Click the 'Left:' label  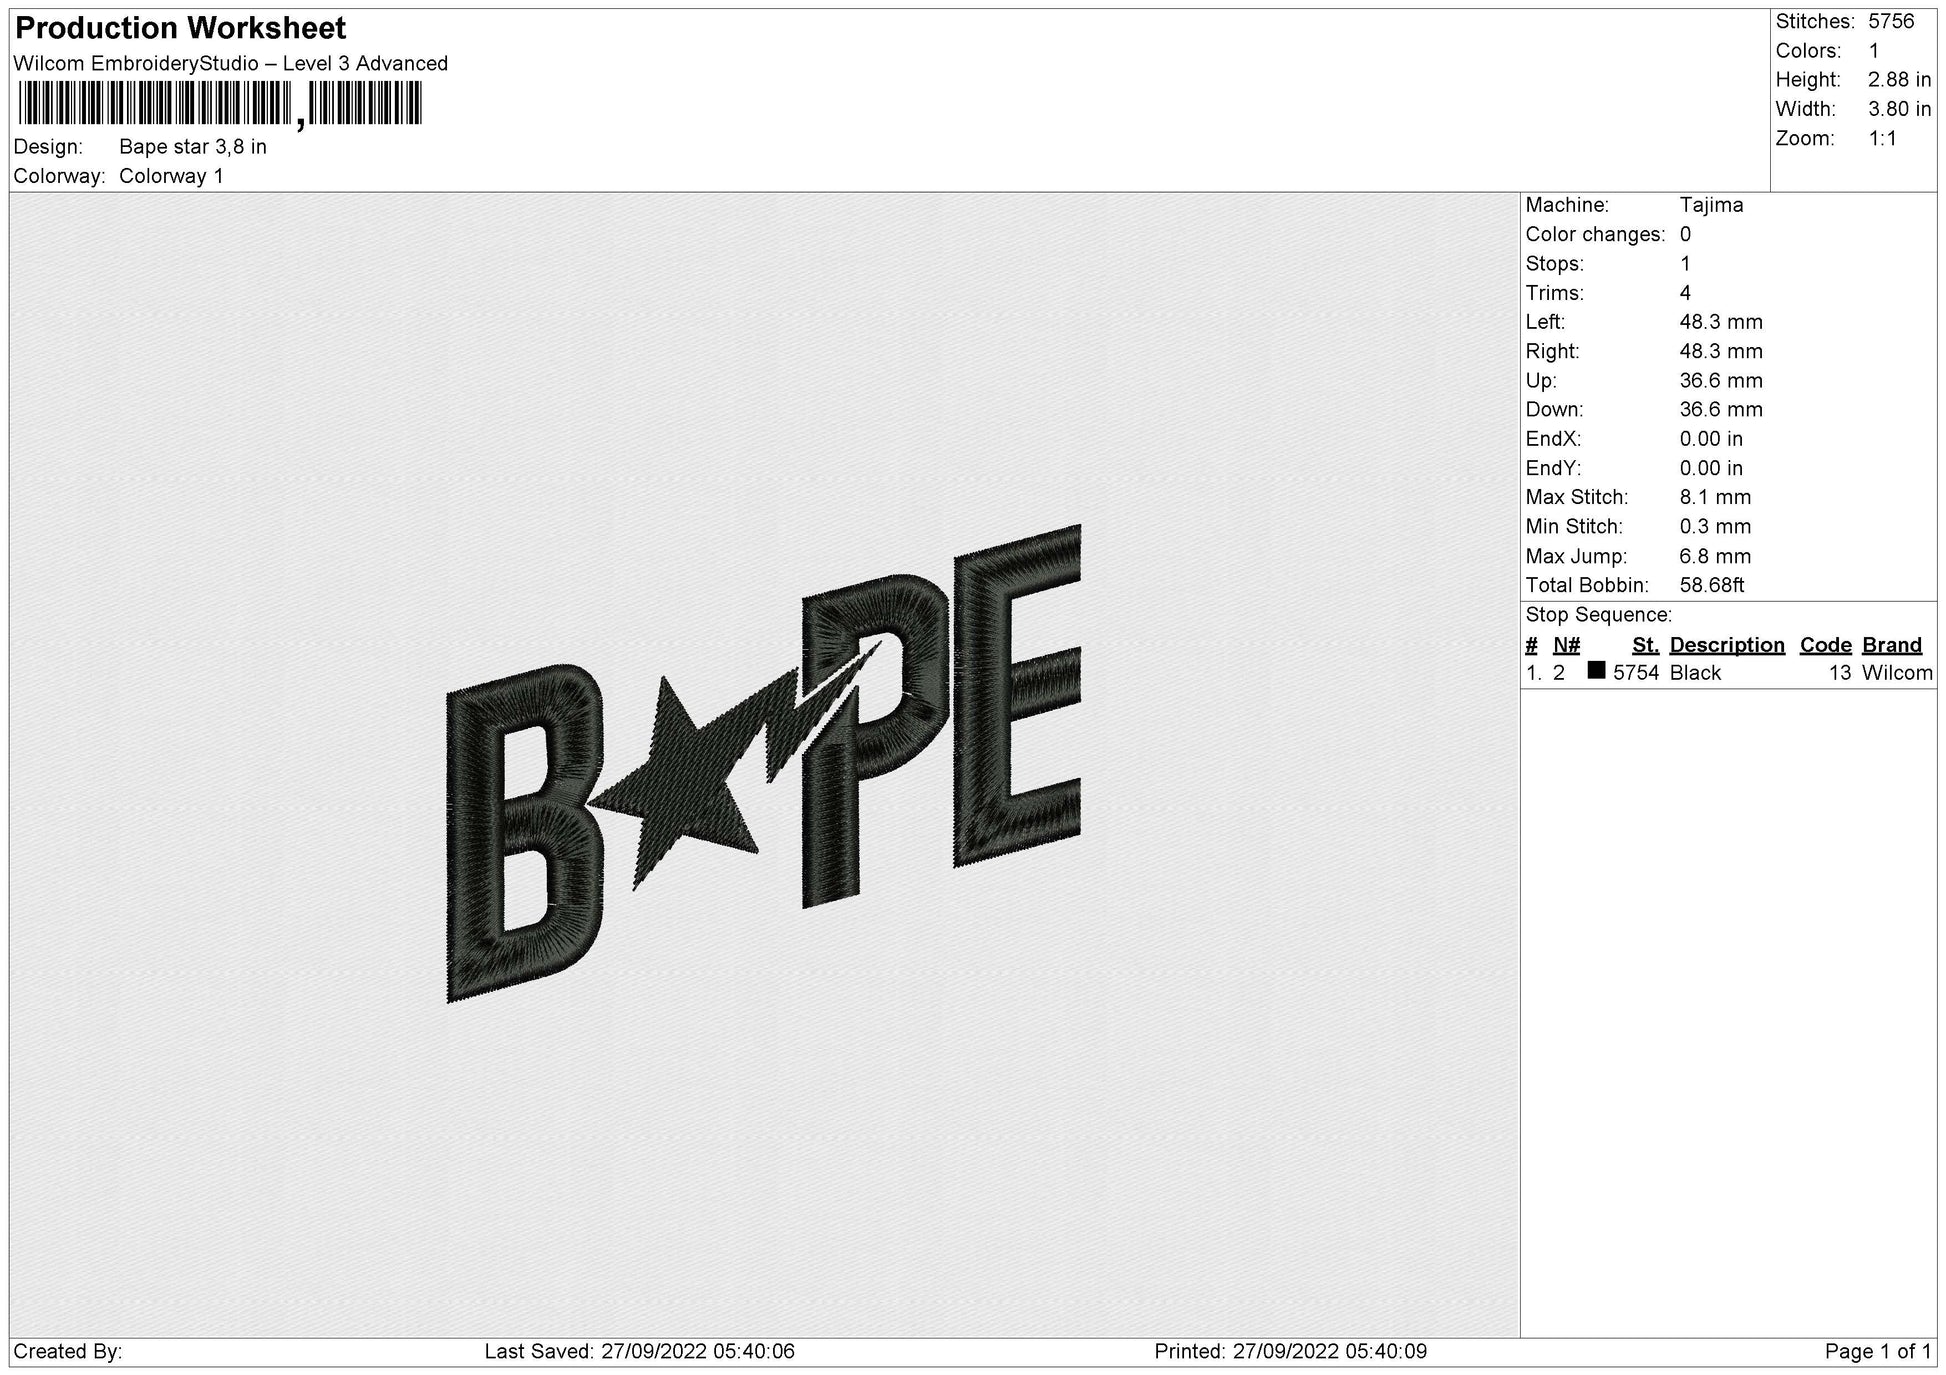[x=1546, y=322]
